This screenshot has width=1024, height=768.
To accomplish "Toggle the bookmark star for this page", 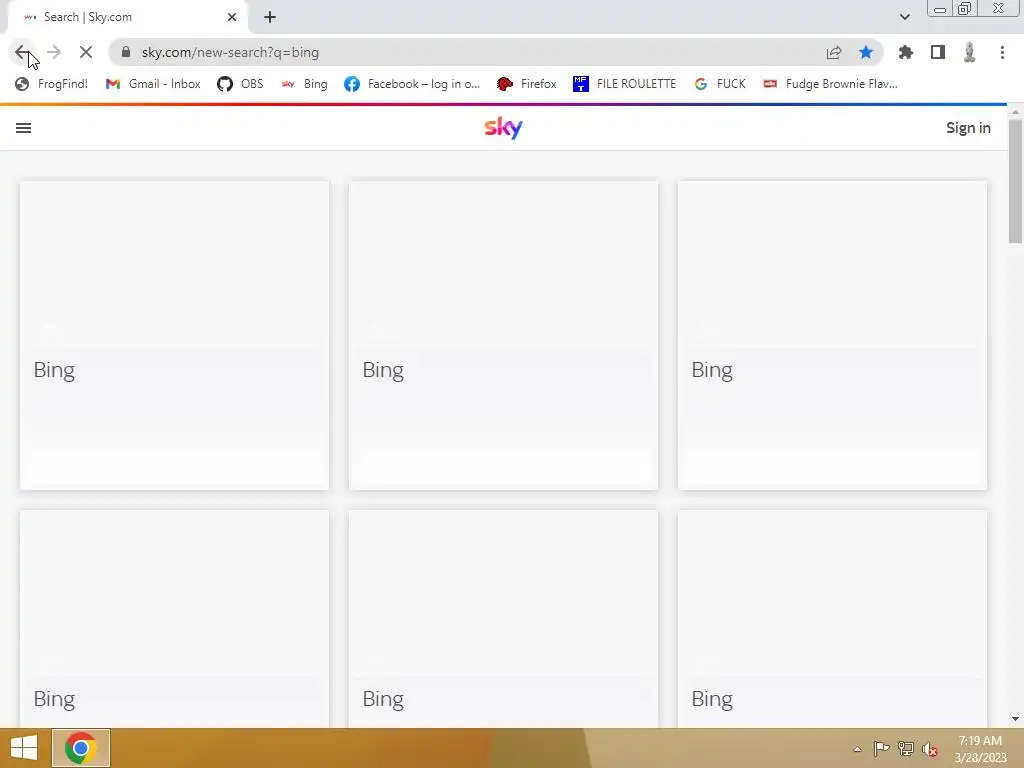I will click(866, 52).
